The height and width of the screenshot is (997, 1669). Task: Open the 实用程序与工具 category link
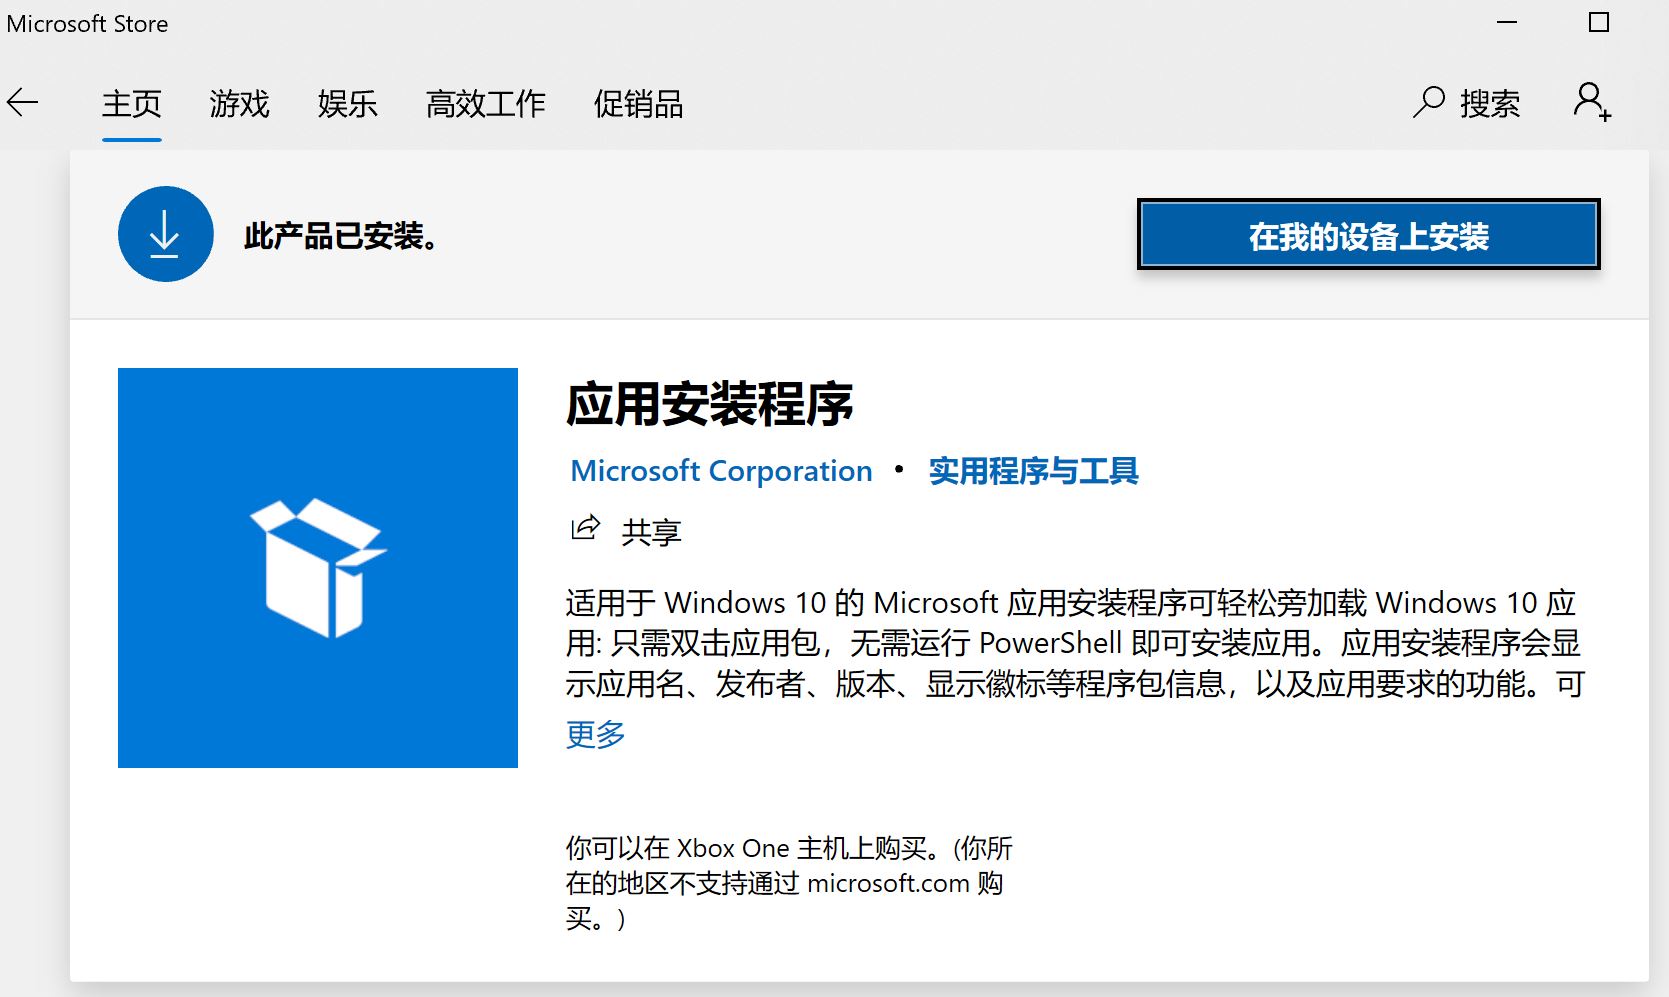[x=1033, y=471]
